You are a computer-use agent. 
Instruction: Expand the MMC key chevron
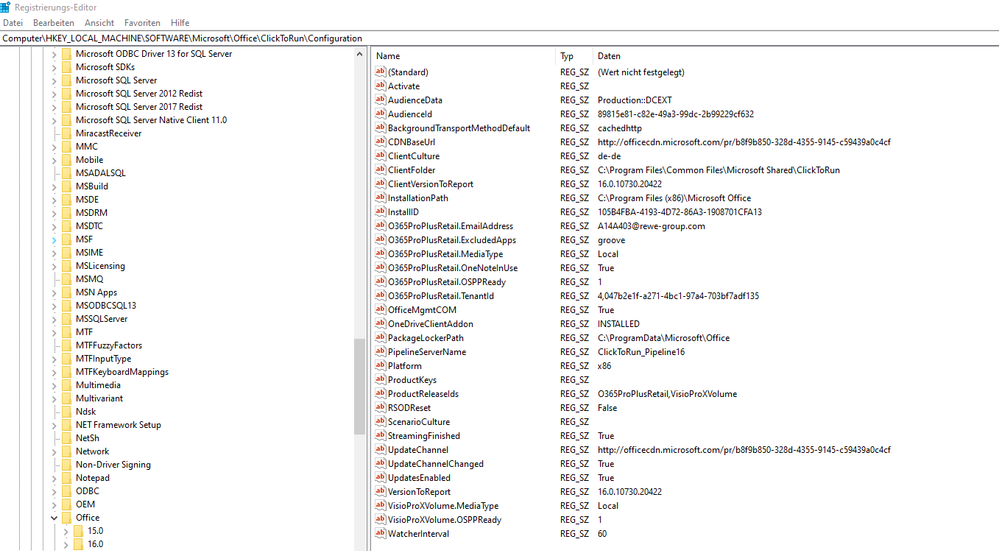54,147
